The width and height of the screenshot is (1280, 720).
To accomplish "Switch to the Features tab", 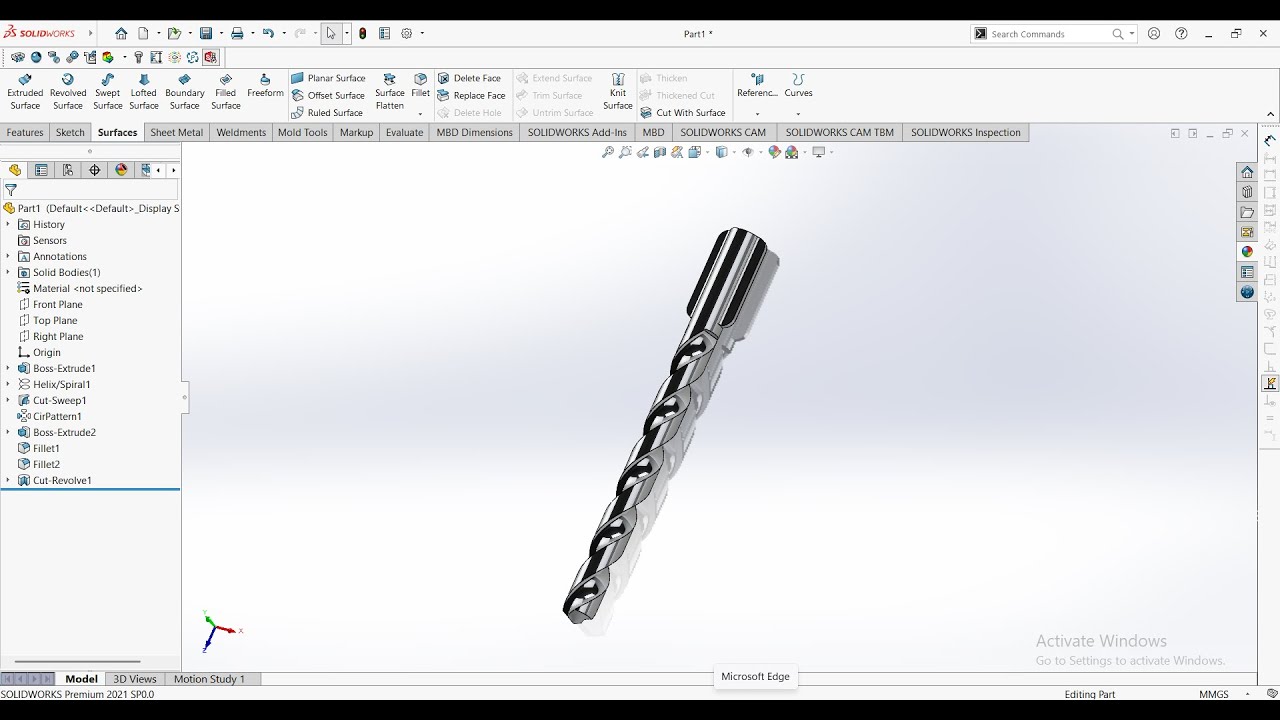I will tap(25, 132).
